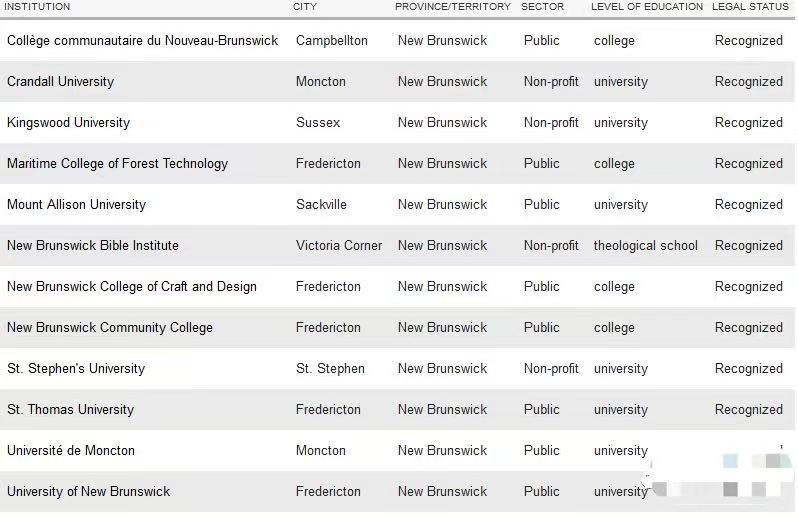The width and height of the screenshot is (798, 518).
Task: Select St. Stephen's University entry
Action: [76, 368]
